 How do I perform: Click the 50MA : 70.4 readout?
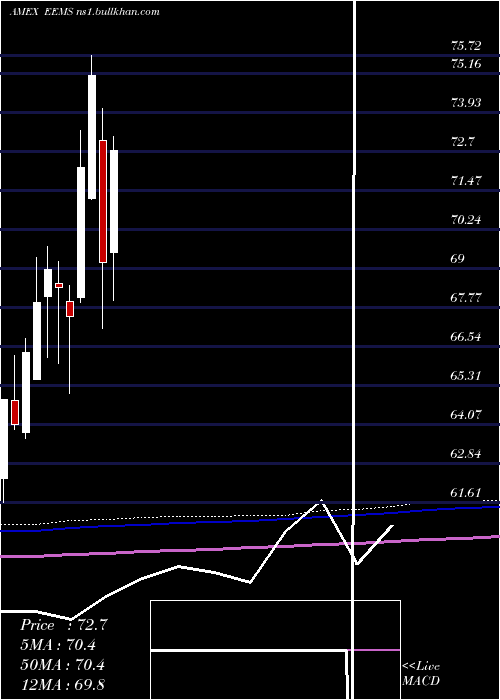[x=62, y=665]
